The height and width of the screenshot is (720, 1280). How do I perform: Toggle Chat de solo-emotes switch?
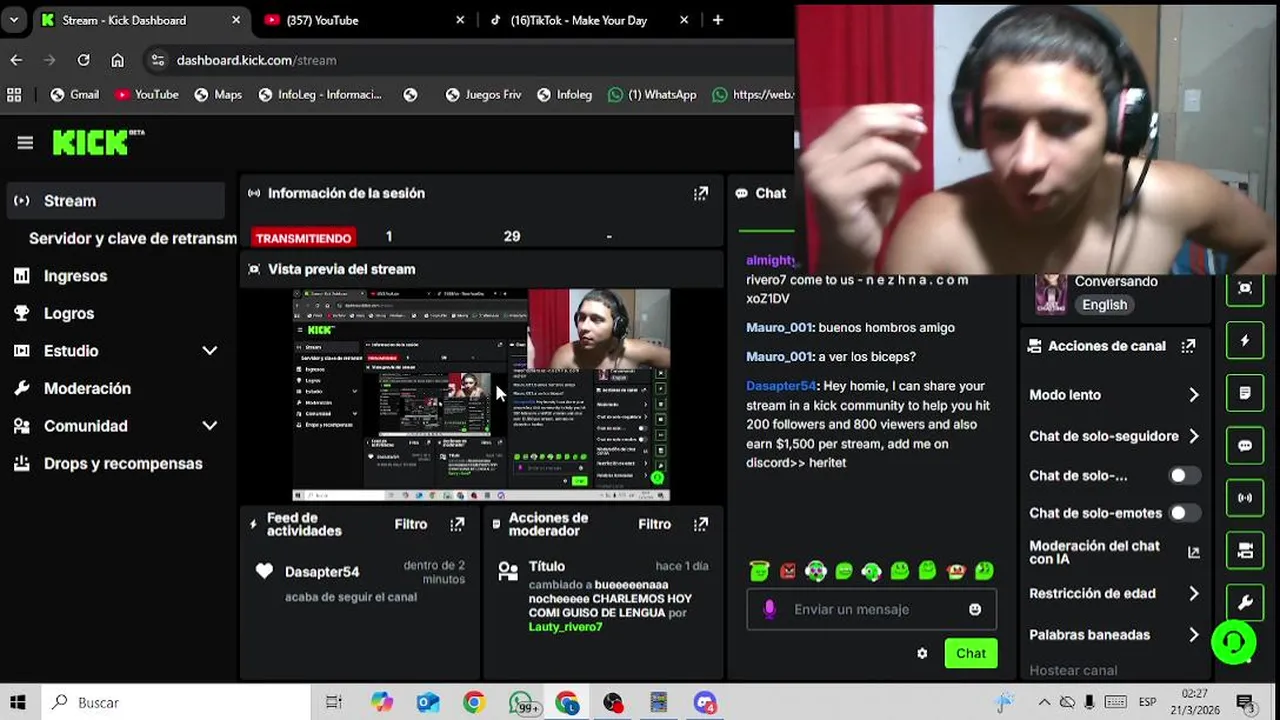1185,513
